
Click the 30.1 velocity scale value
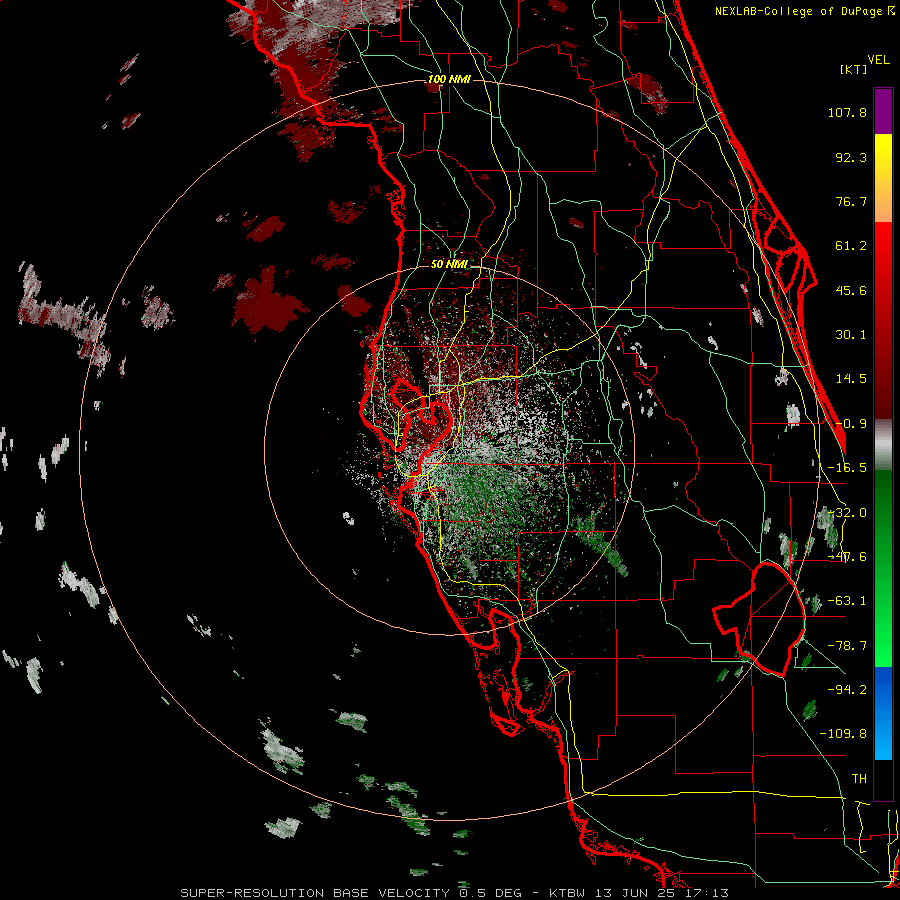851,335
